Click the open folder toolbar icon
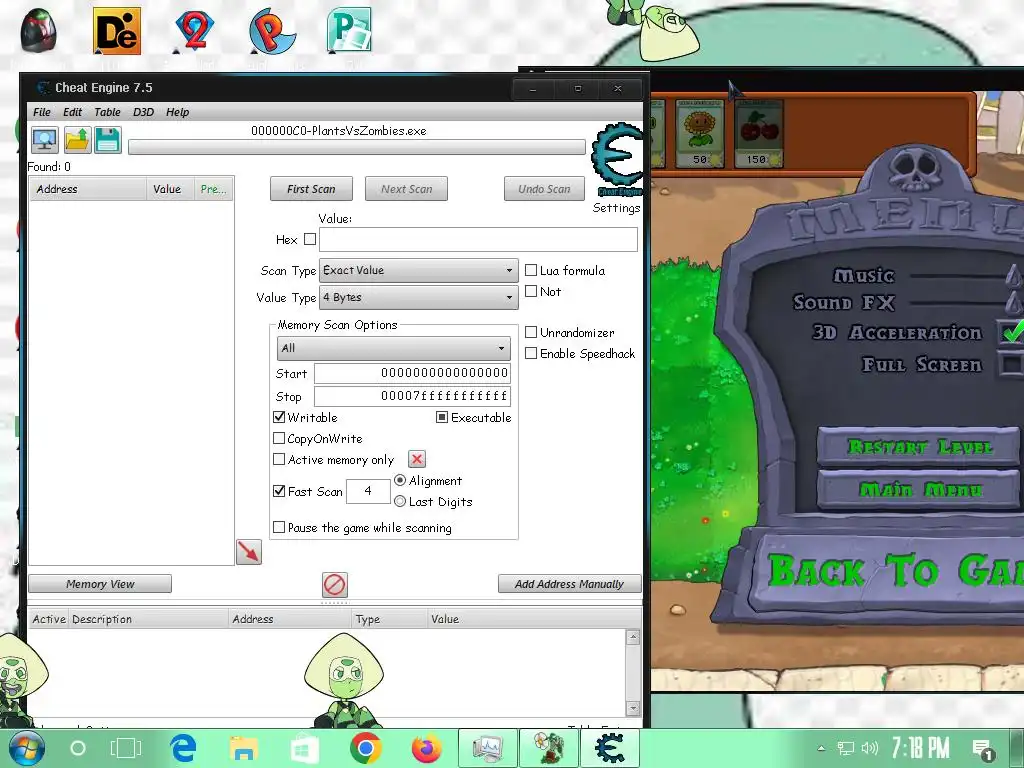 click(77, 140)
